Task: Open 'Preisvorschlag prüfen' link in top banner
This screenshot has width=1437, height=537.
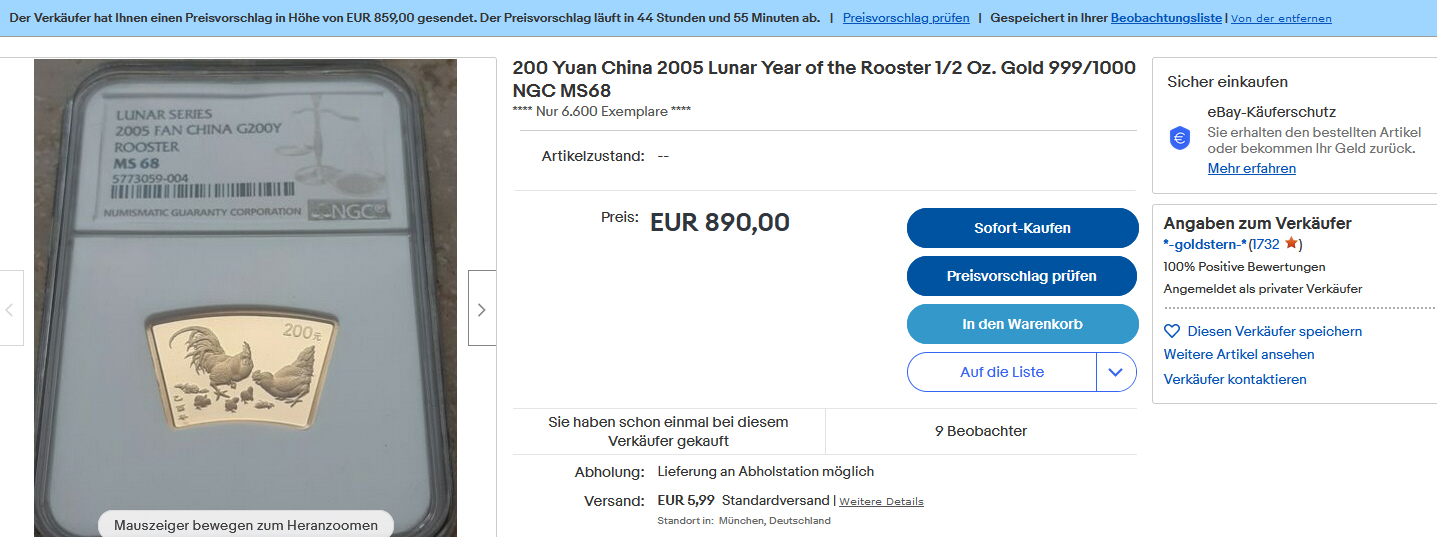Action: [906, 18]
